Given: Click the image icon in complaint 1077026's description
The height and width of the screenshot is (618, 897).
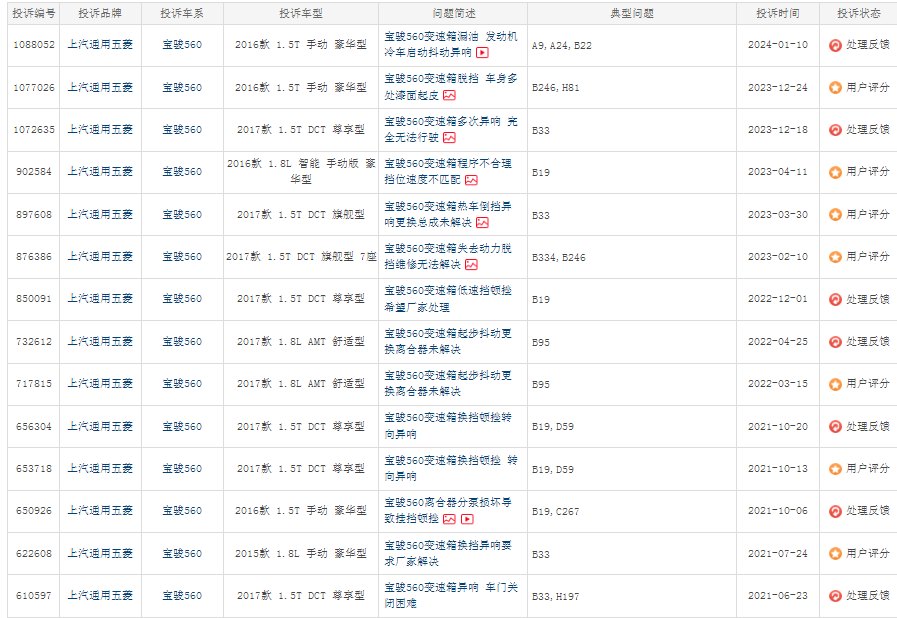Looking at the screenshot, I should point(450,96).
